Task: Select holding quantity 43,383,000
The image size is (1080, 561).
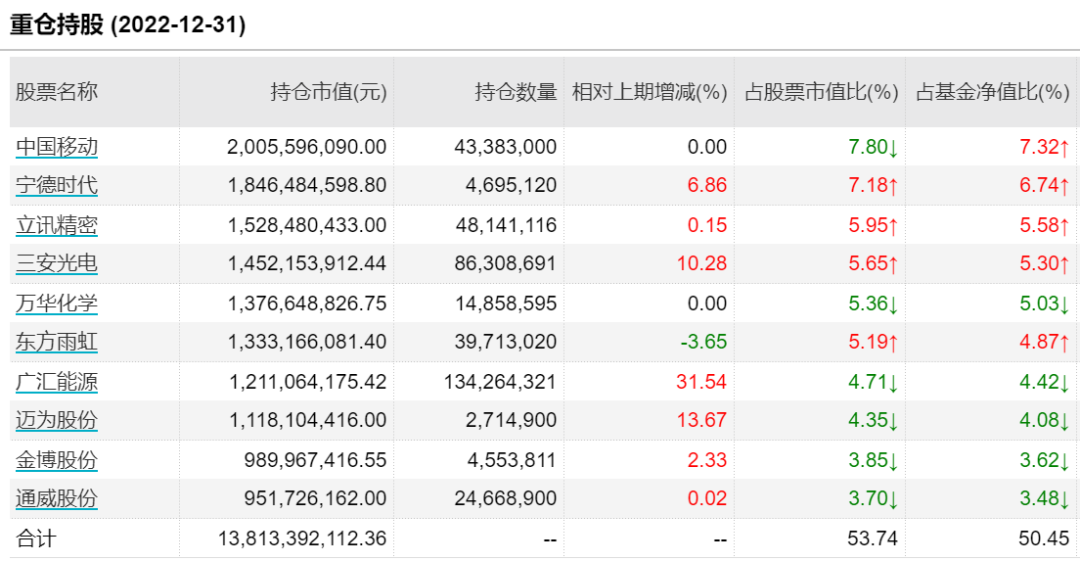Action: pos(506,147)
